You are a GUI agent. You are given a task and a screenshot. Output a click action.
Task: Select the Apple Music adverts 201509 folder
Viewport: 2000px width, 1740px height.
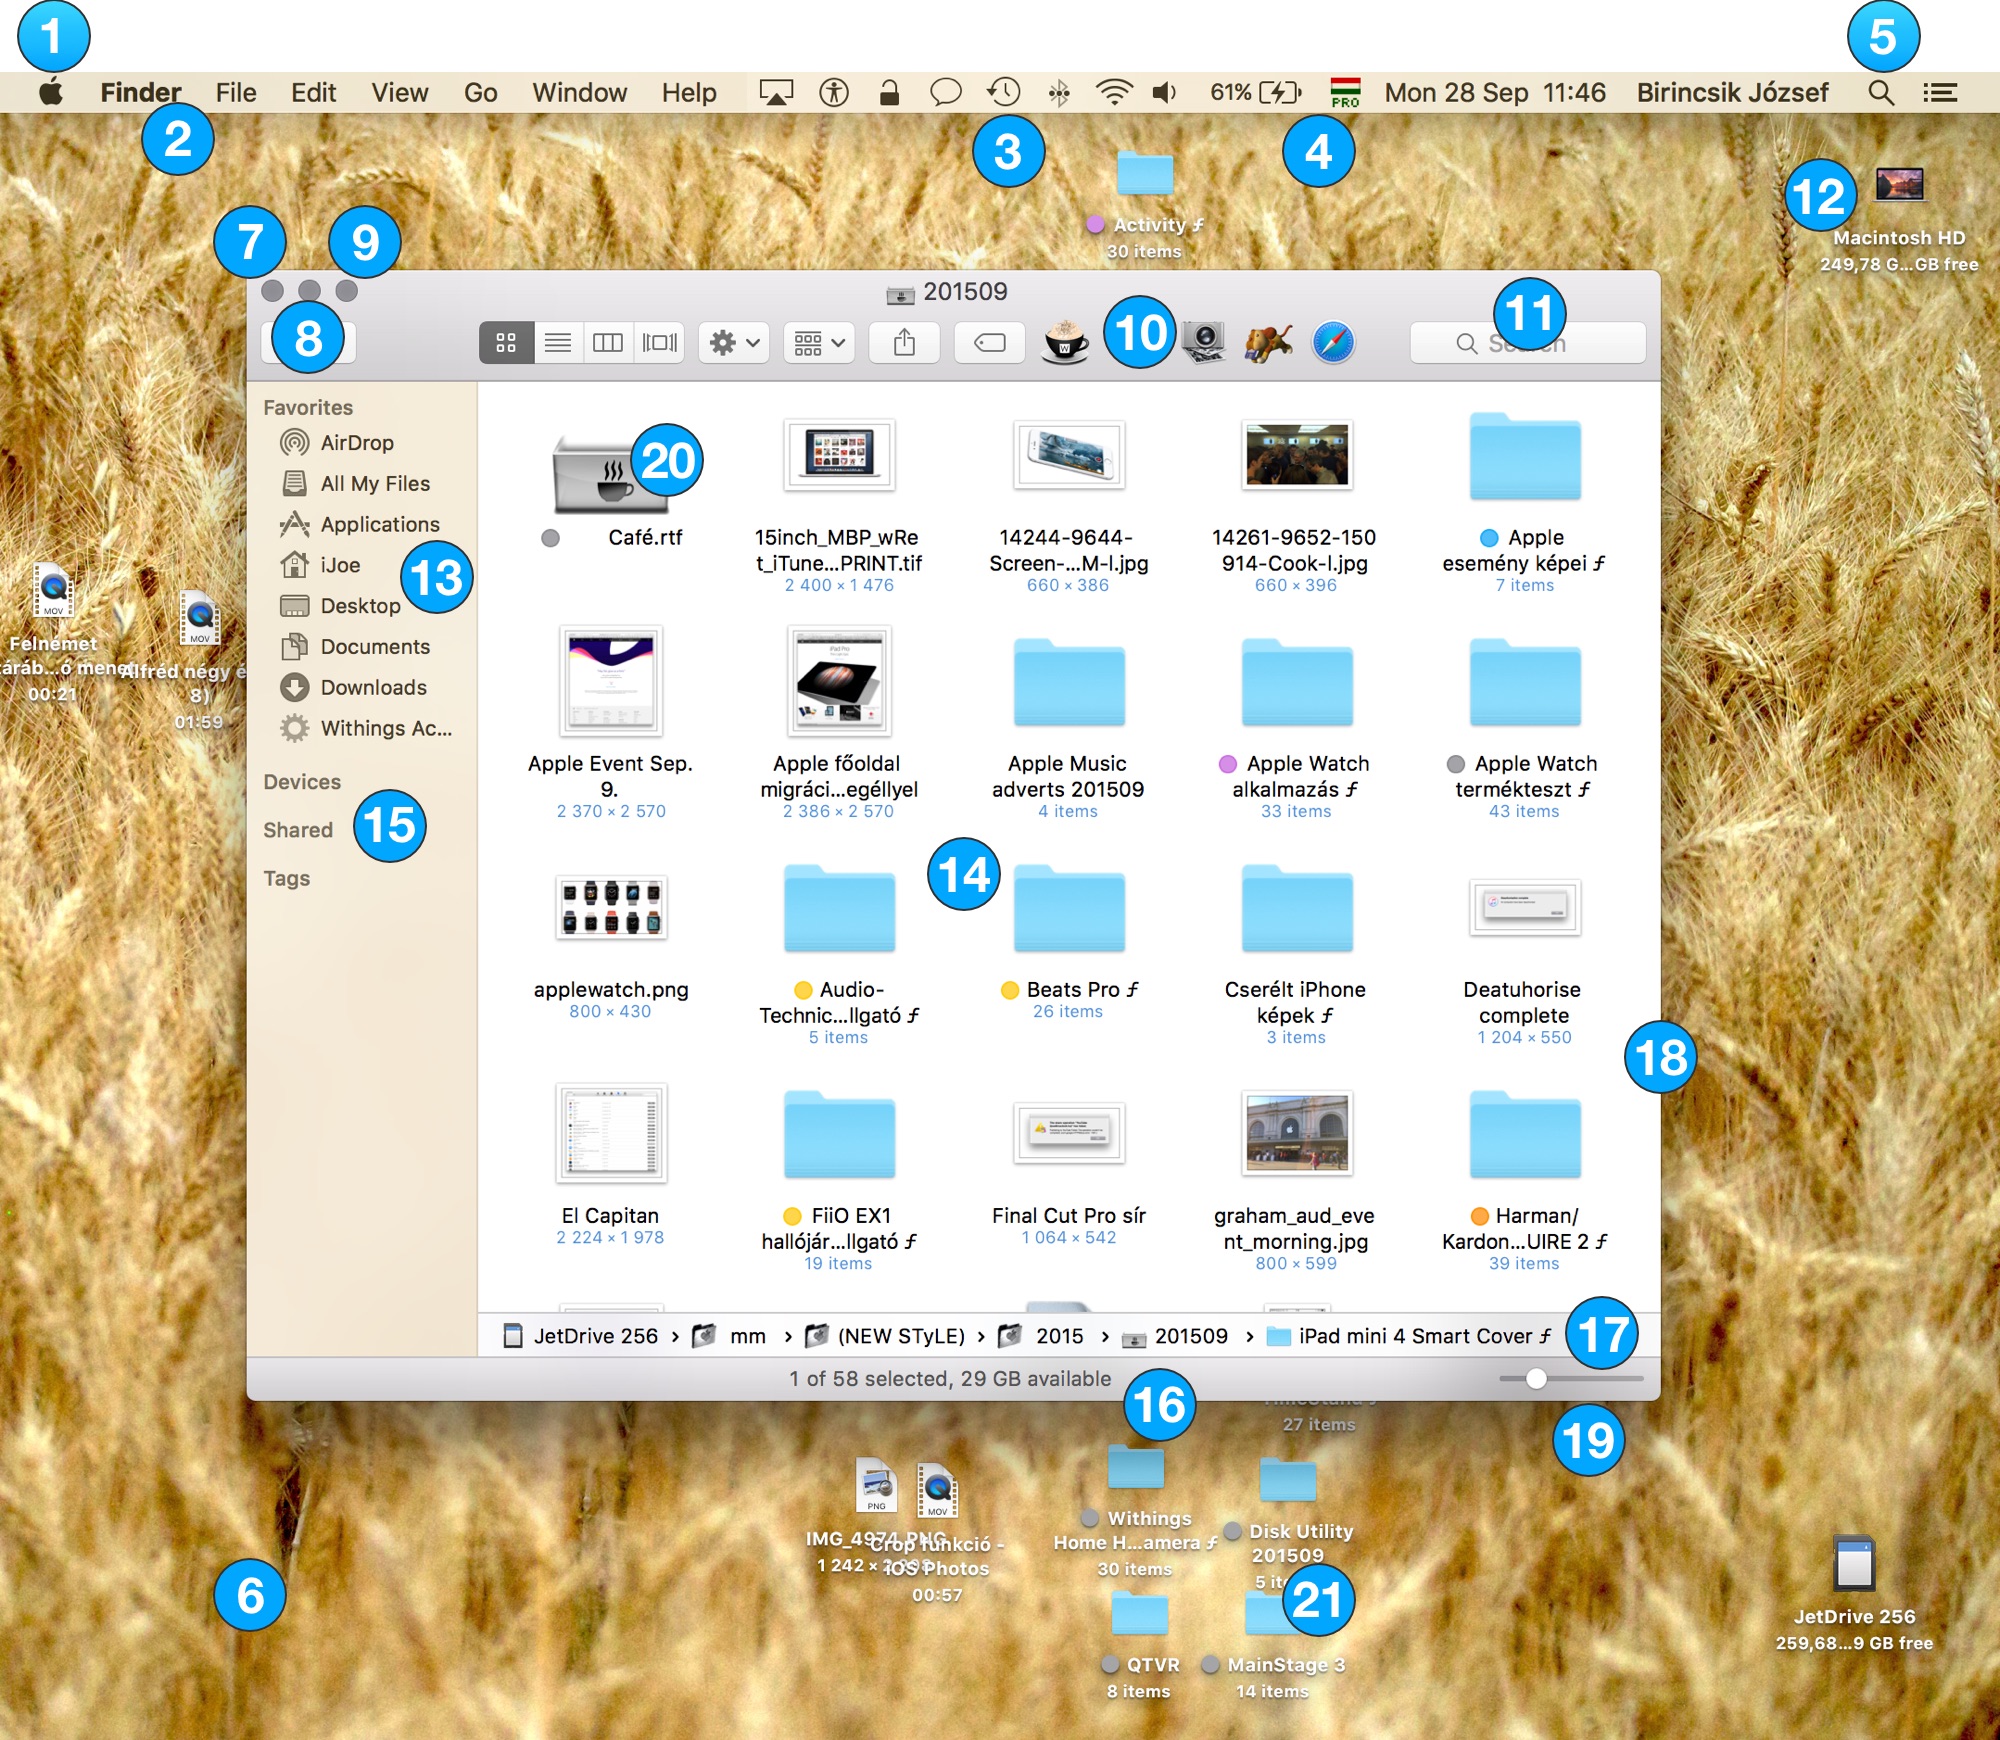point(1069,683)
